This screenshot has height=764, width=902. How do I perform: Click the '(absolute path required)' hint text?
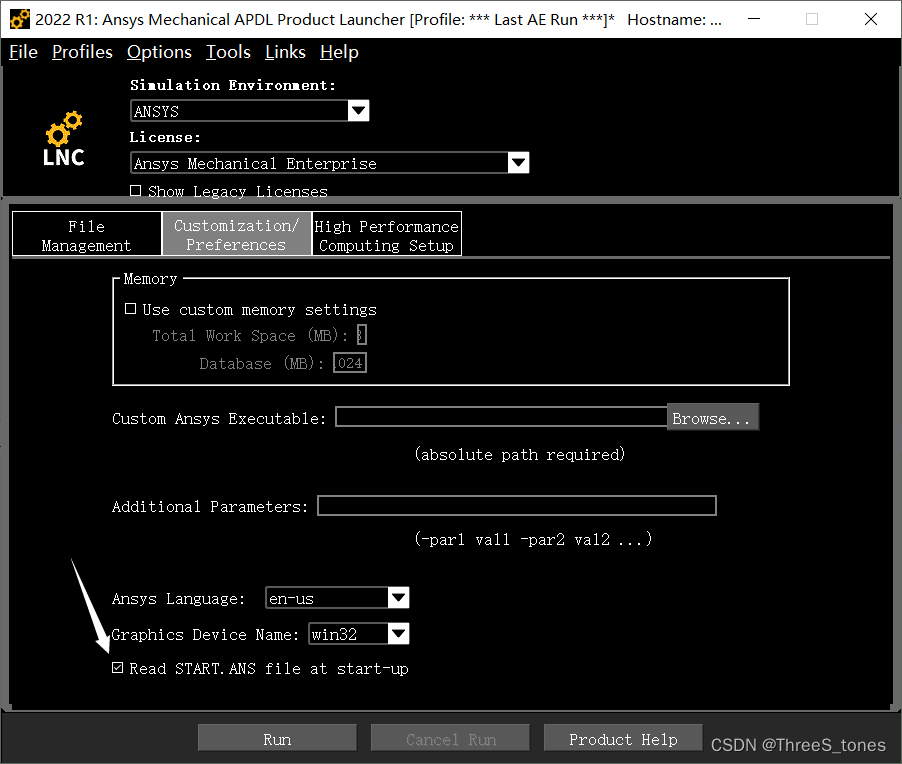pyautogui.click(x=519, y=454)
